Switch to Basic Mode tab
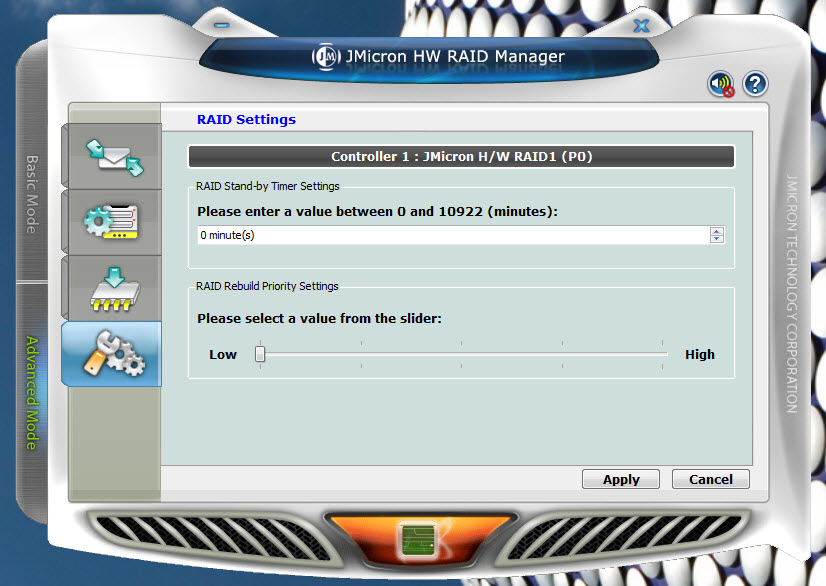The width and height of the screenshot is (826, 586). tap(32, 194)
